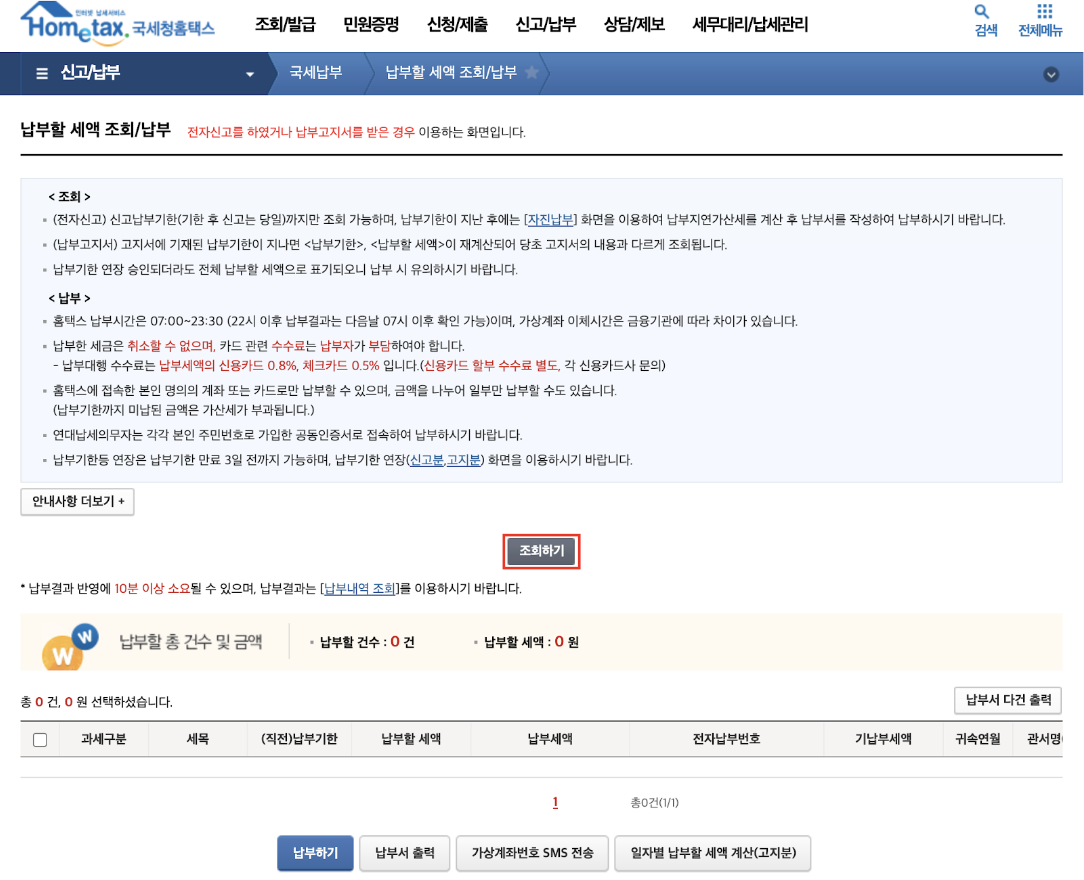Expand 안내사항 더보기 +

77,502
